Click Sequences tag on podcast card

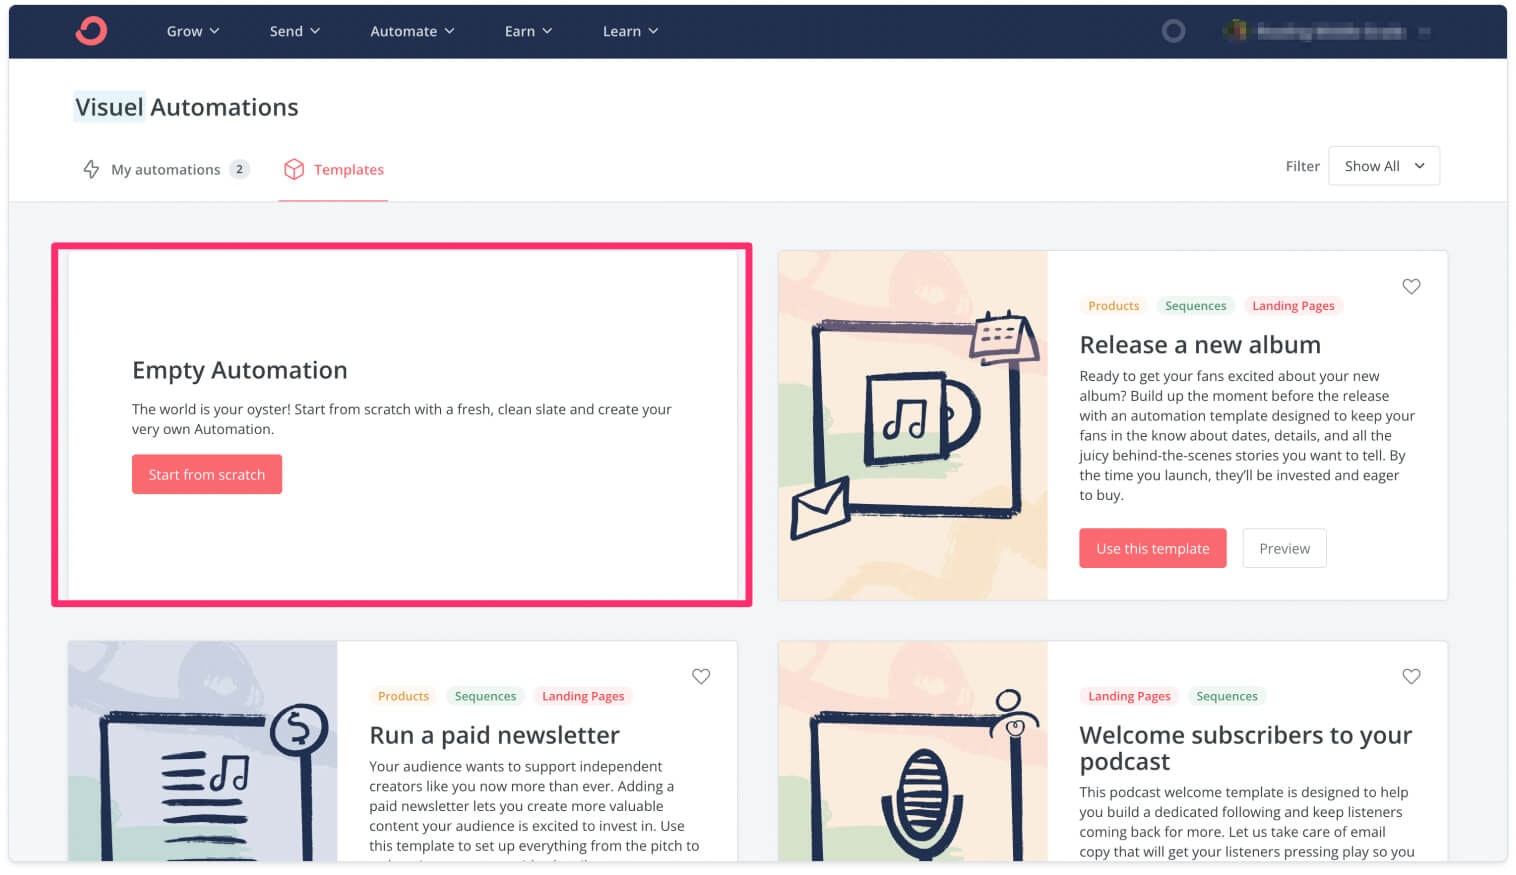[1227, 696]
